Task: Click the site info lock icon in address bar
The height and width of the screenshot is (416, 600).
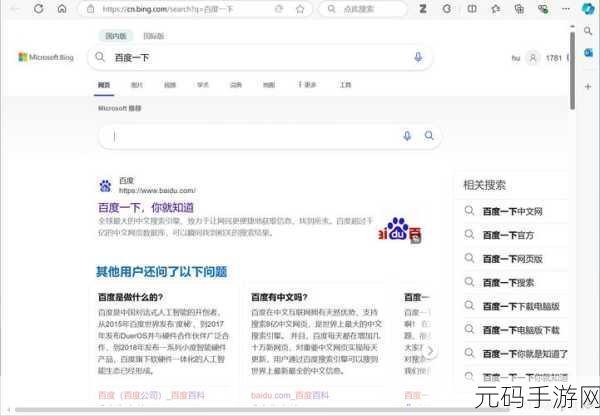Action: (90, 9)
